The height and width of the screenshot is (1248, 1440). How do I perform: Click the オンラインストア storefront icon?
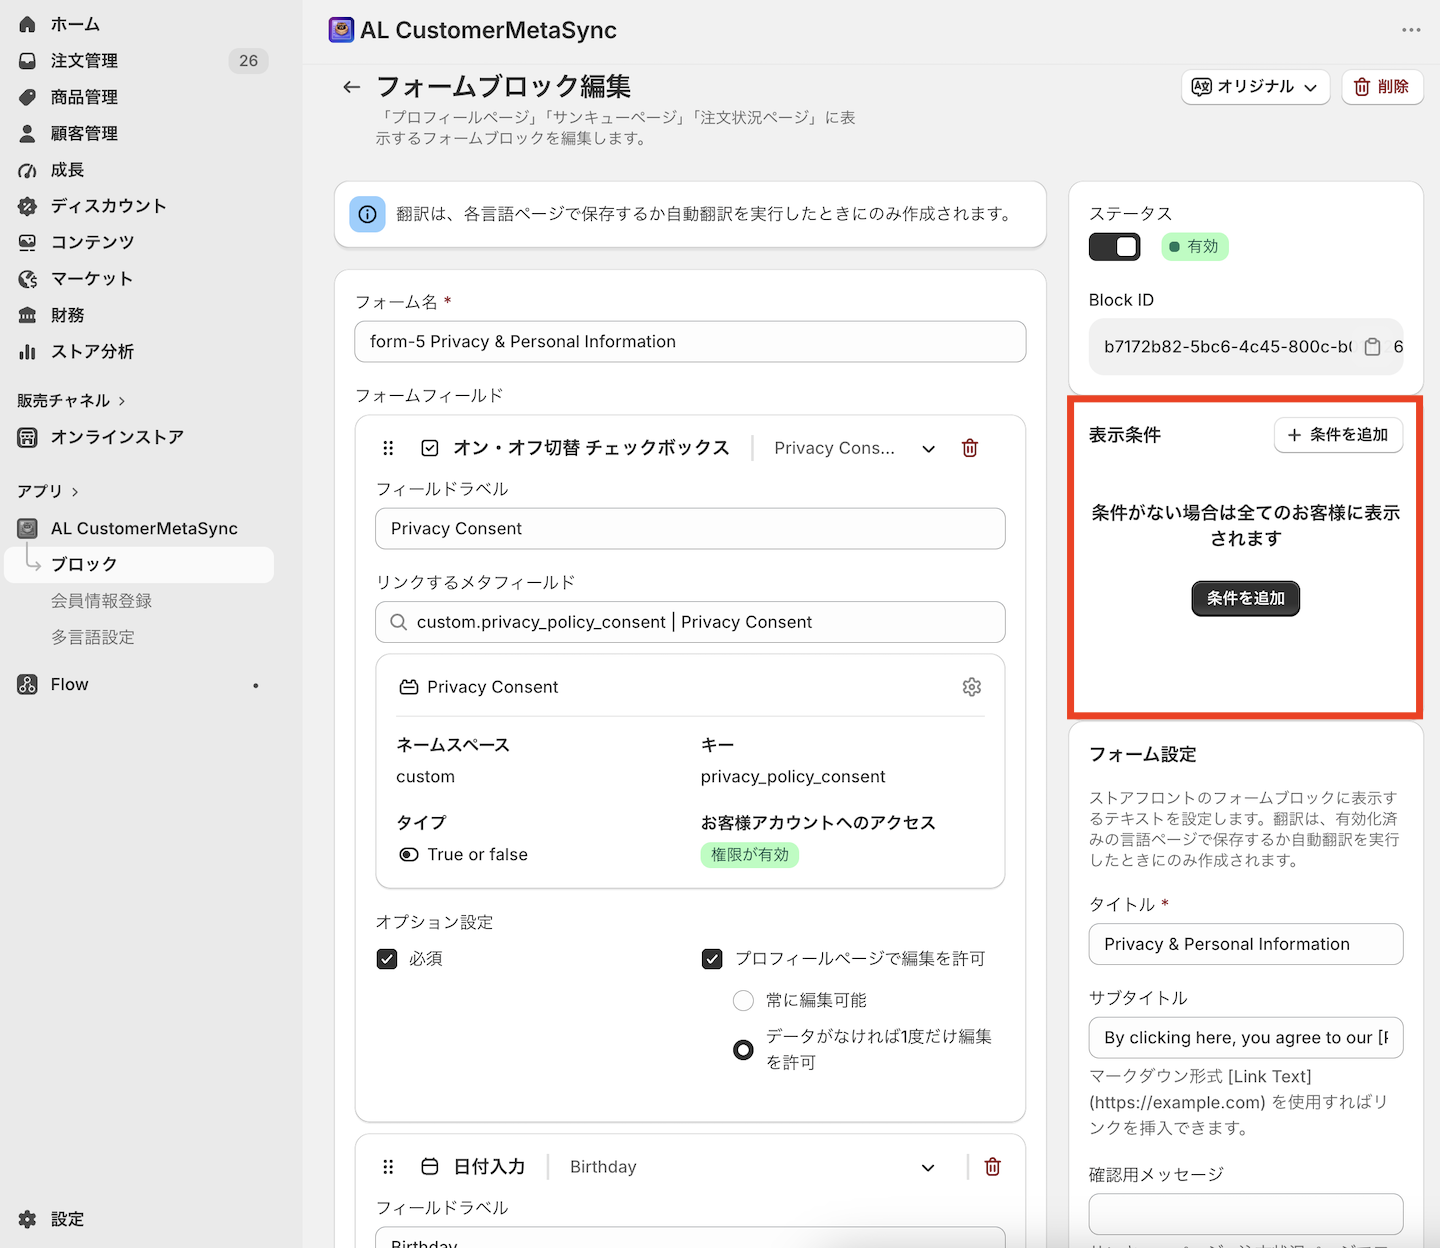click(27, 437)
